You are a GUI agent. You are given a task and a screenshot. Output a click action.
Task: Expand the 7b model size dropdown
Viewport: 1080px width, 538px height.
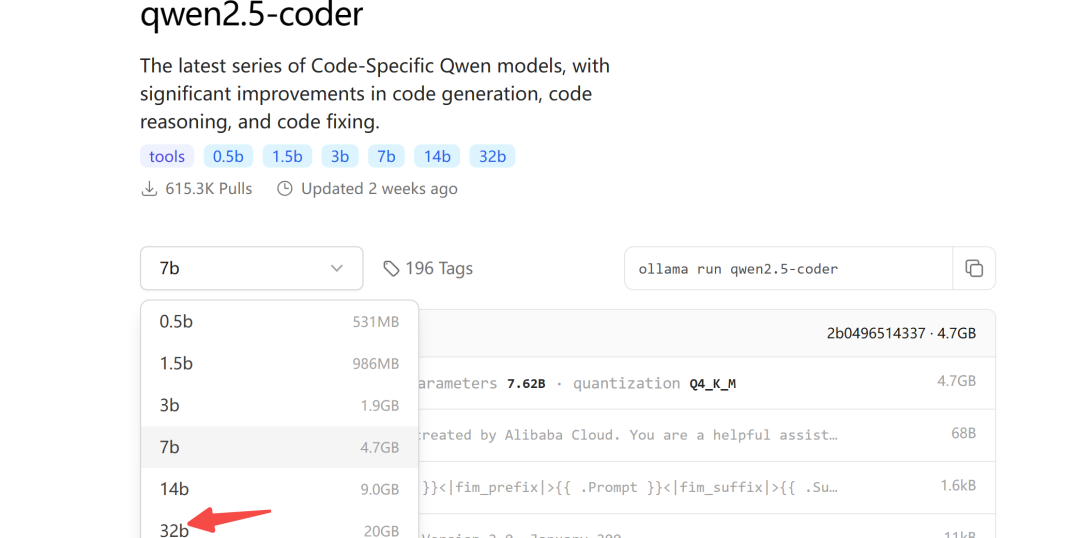click(x=251, y=268)
